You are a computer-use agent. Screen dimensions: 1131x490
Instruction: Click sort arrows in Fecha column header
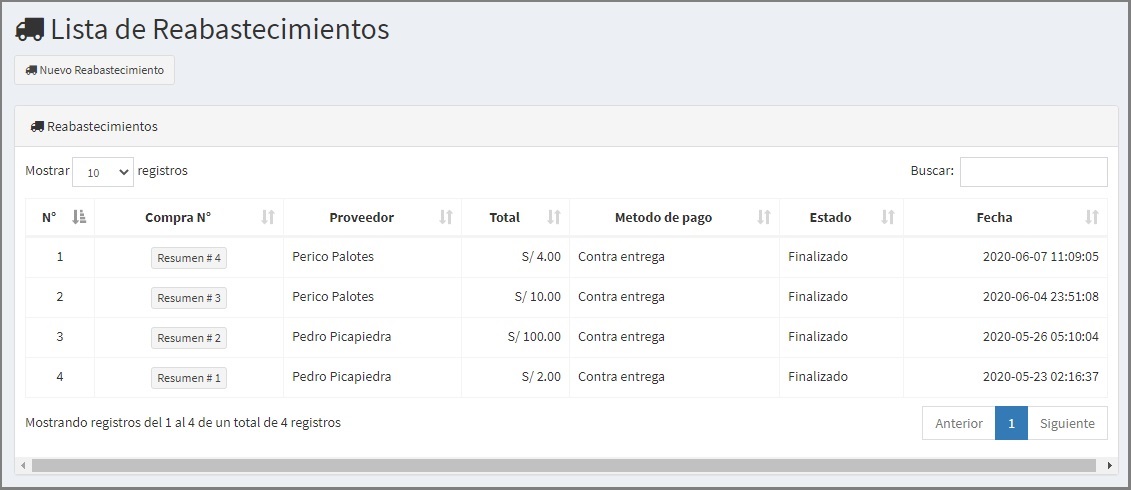pos(1092,216)
